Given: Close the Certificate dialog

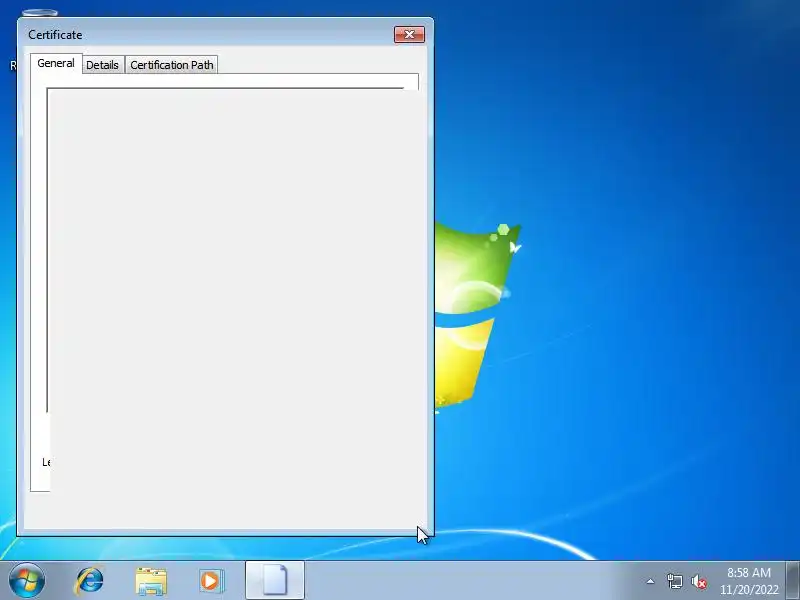Looking at the screenshot, I should tap(409, 35).
